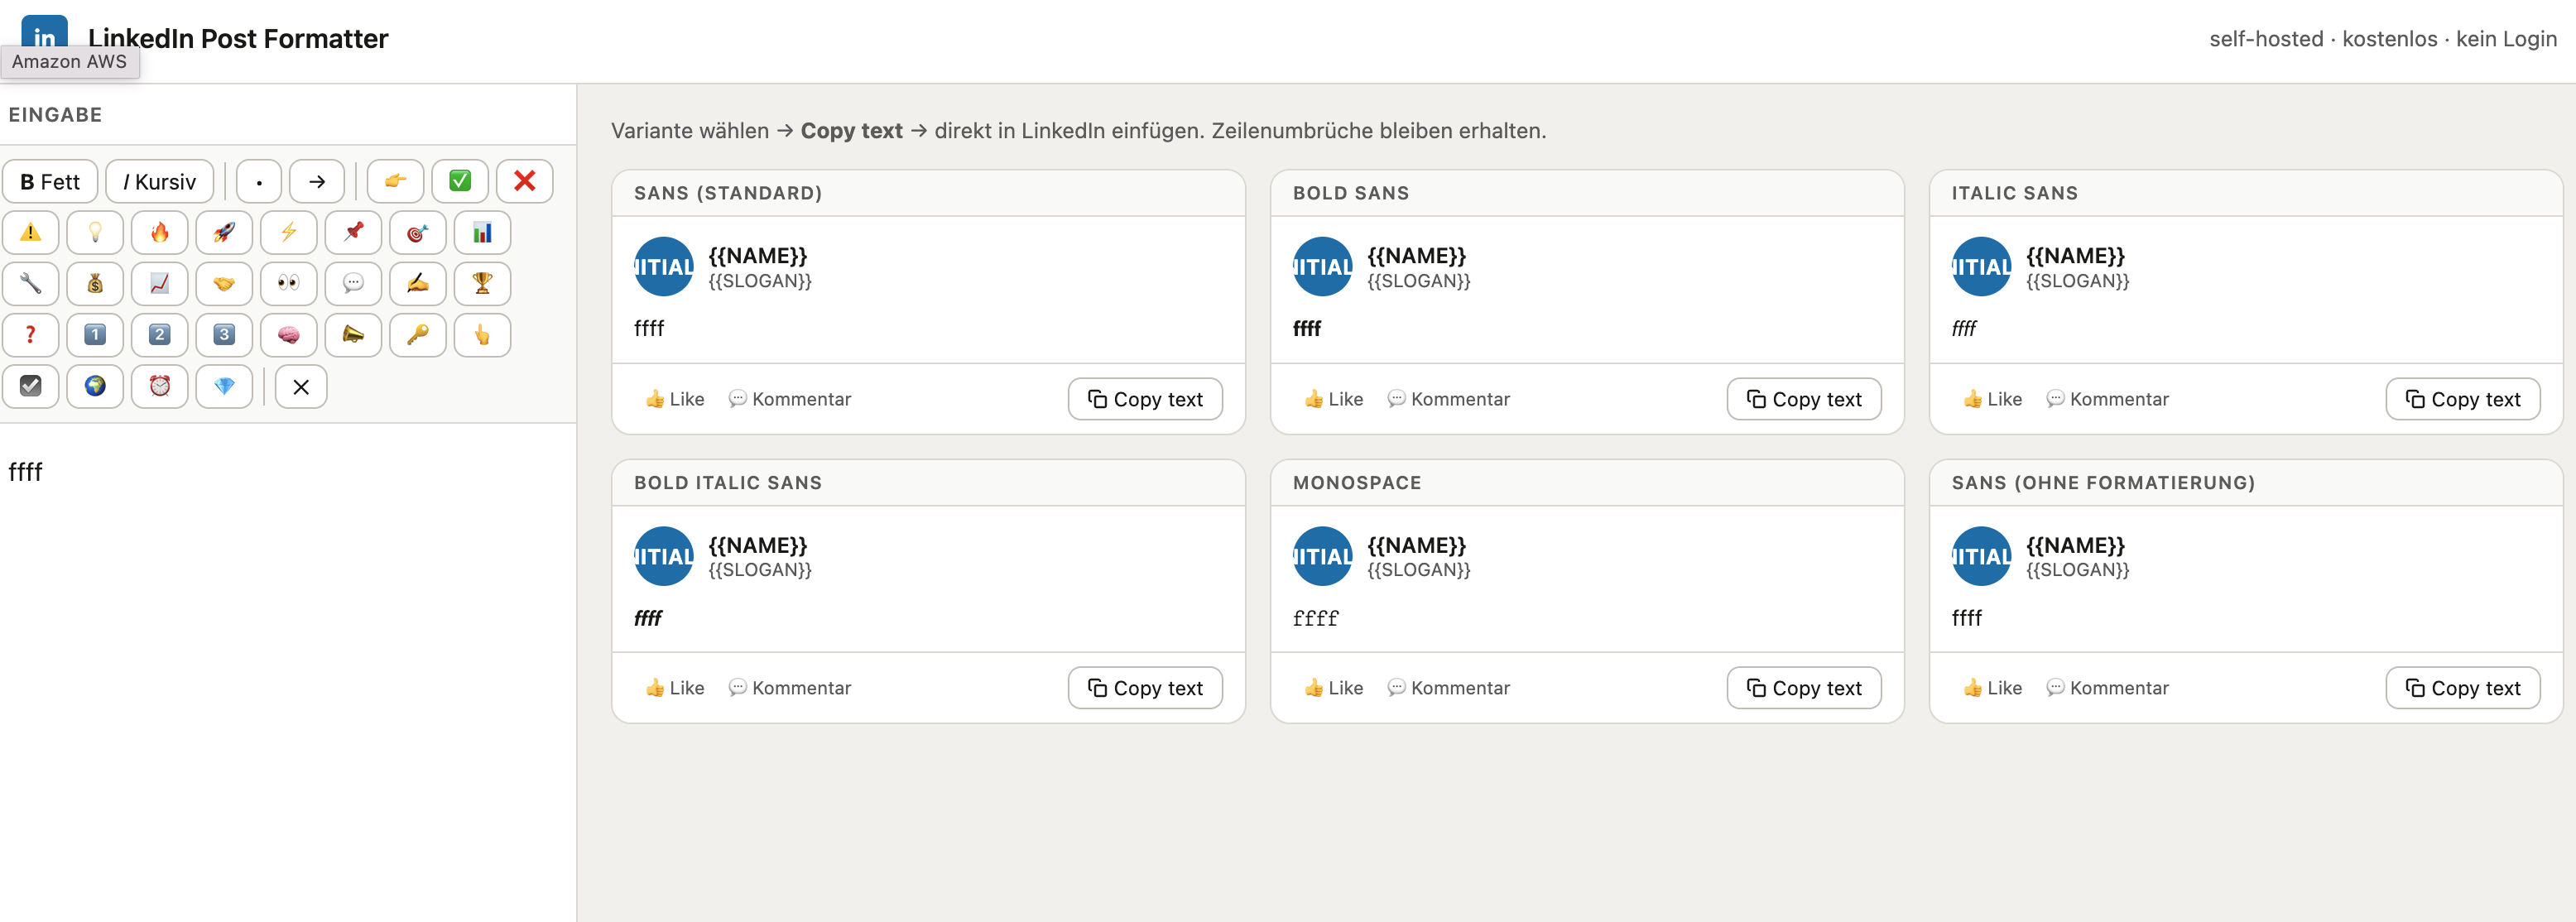The height and width of the screenshot is (922, 2576).
Task: Insert the handshake emoji
Action: coord(224,284)
